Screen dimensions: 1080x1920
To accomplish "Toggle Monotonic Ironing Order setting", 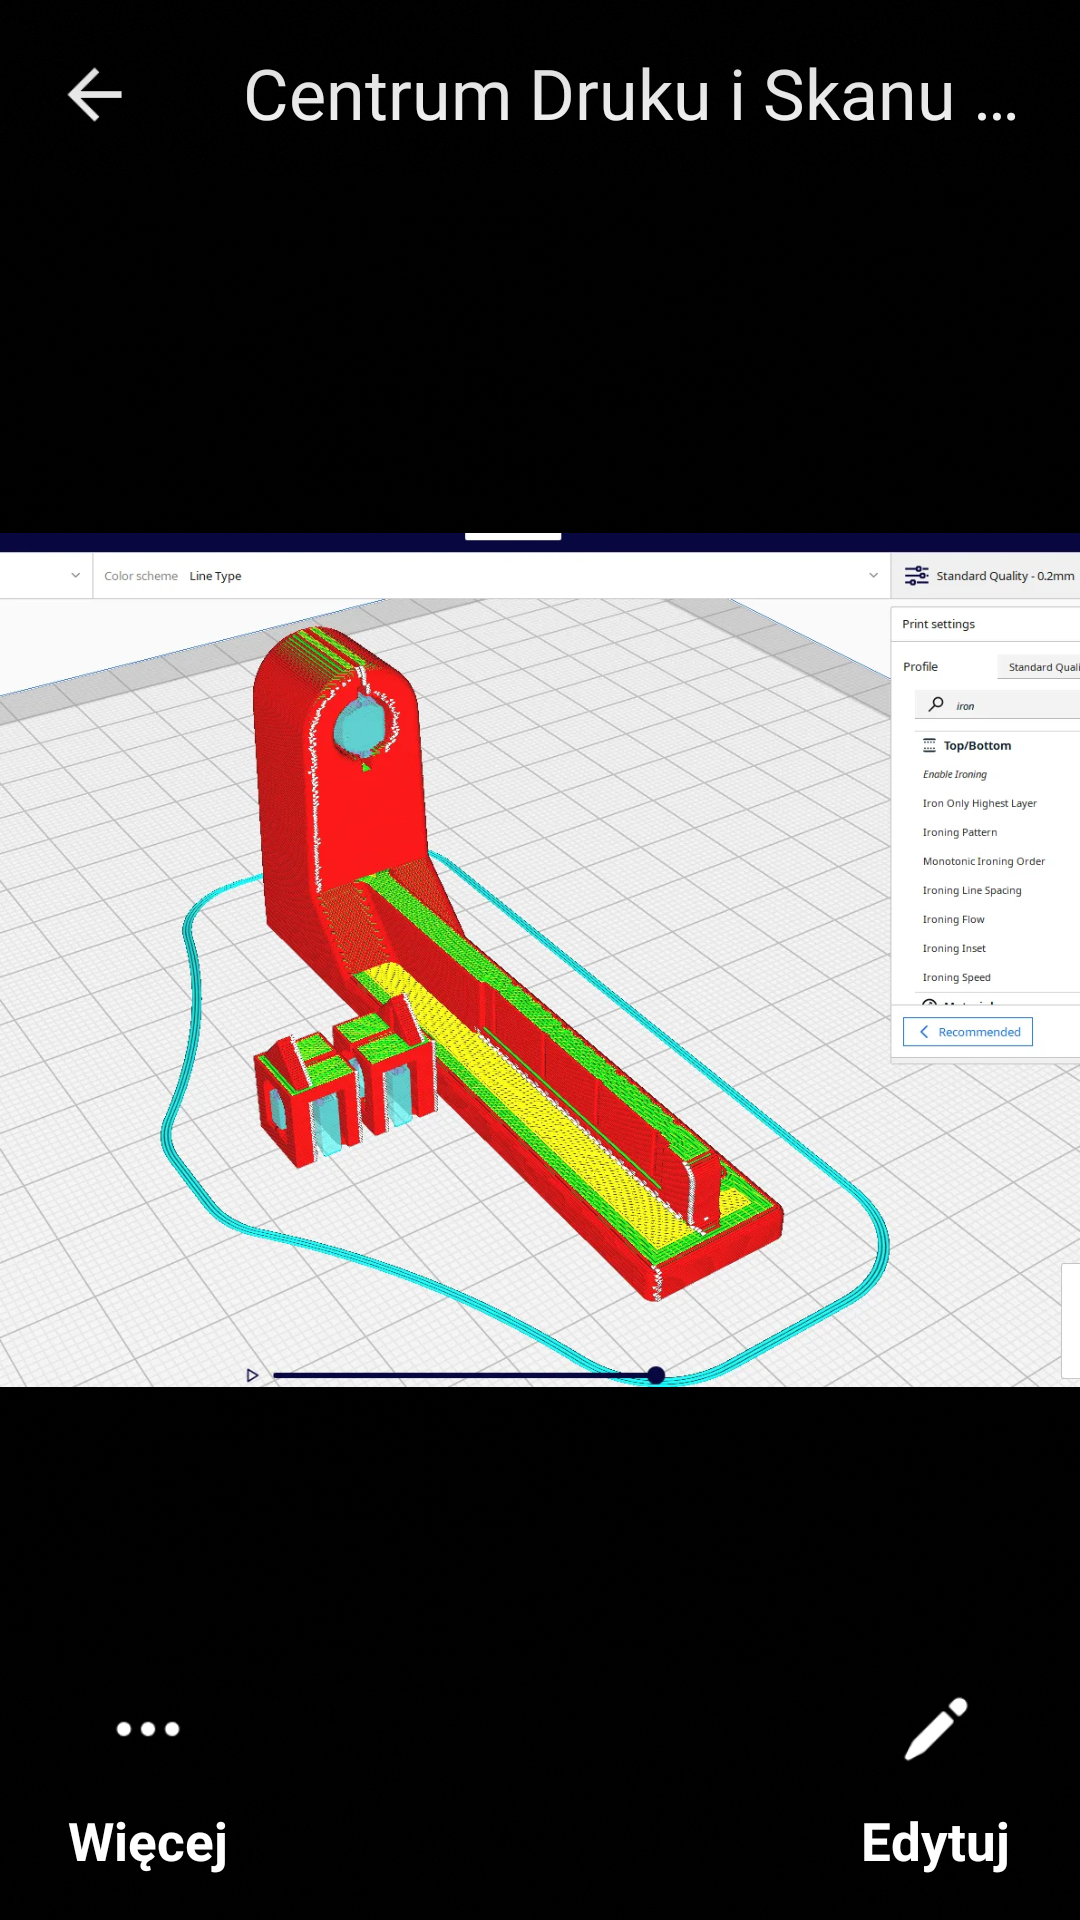I will 983,862.
